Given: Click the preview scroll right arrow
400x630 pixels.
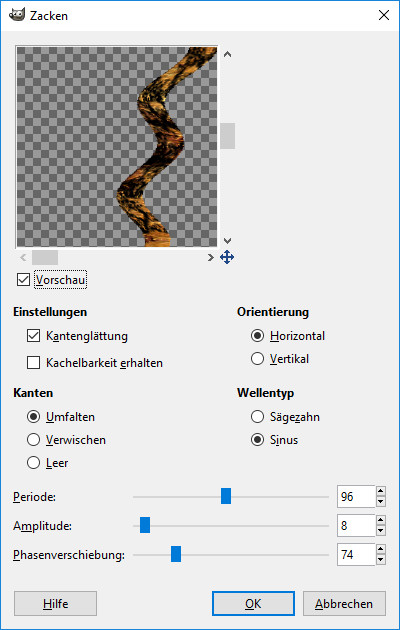Looking at the screenshot, I should click(x=210, y=258).
